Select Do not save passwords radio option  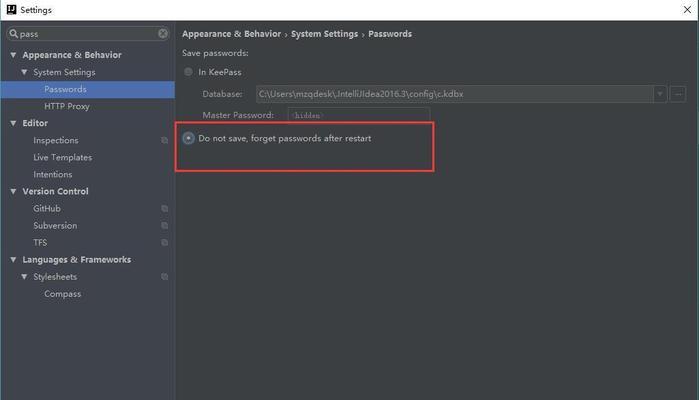[188, 138]
